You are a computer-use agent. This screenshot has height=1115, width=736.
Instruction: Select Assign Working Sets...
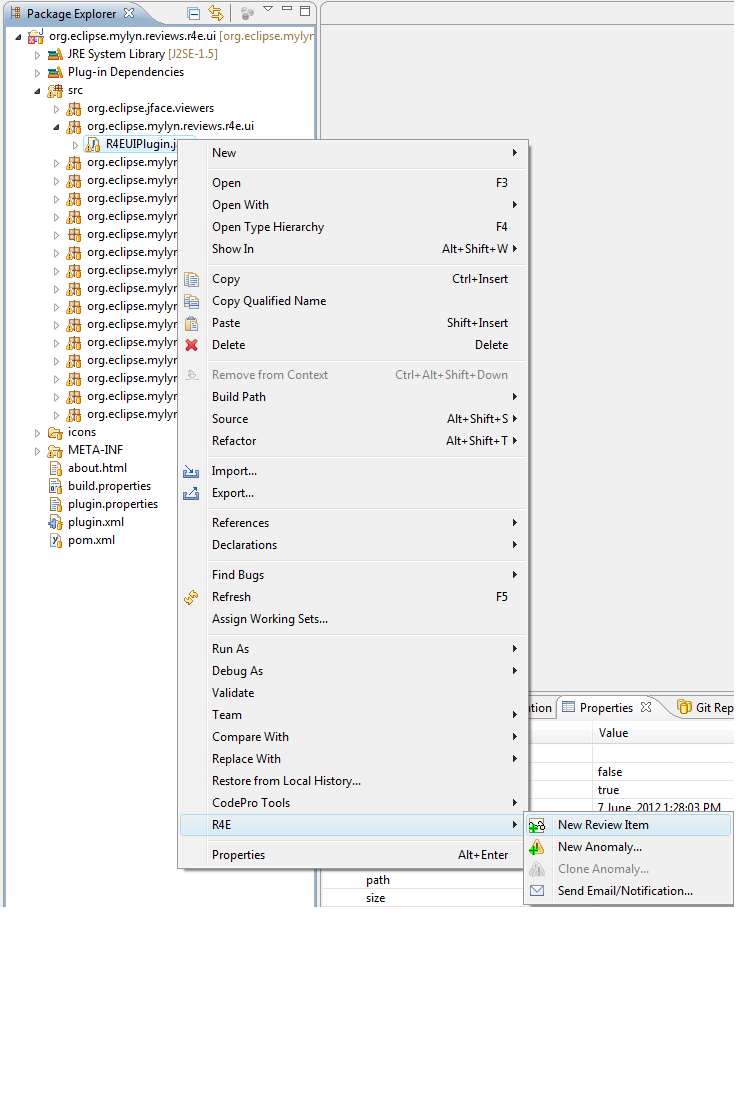tap(353, 619)
